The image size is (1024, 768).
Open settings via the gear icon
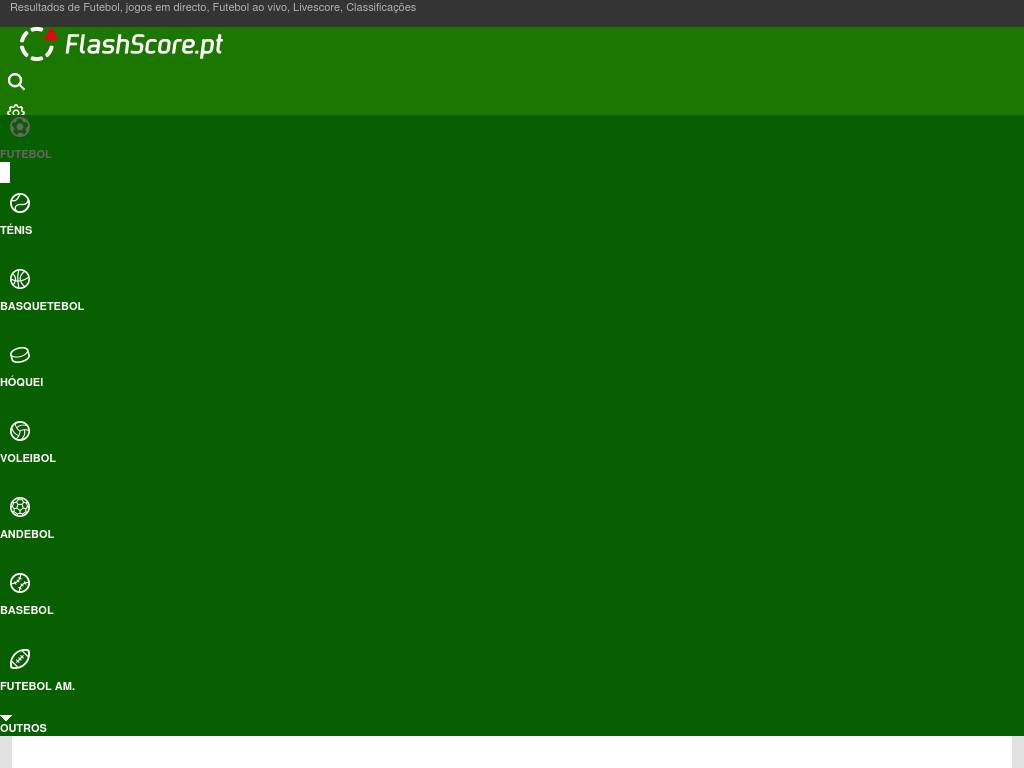click(16, 110)
